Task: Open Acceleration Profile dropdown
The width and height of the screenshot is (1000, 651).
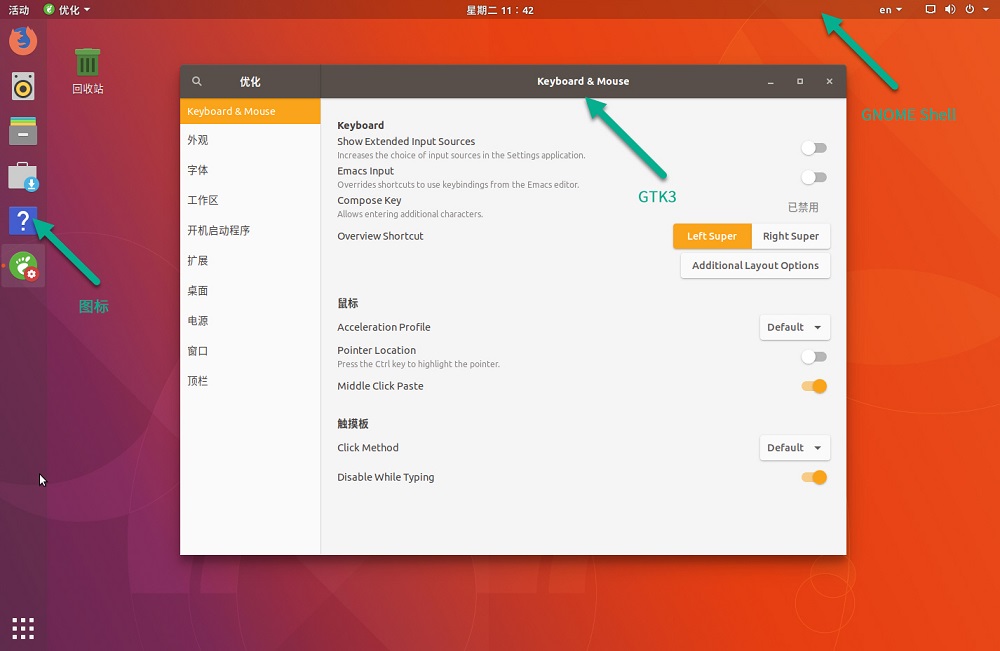Action: pos(795,327)
